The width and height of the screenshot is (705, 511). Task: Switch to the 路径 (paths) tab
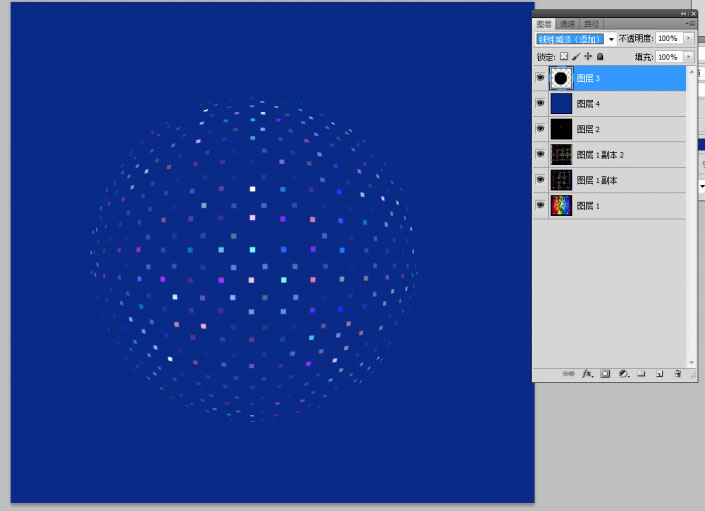pos(591,24)
